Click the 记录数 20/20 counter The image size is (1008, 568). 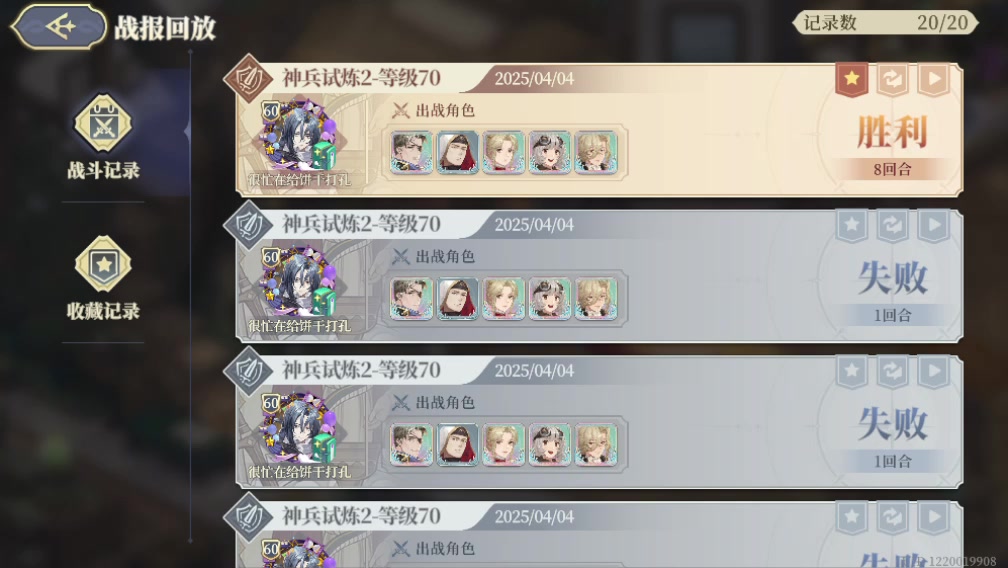click(x=885, y=22)
